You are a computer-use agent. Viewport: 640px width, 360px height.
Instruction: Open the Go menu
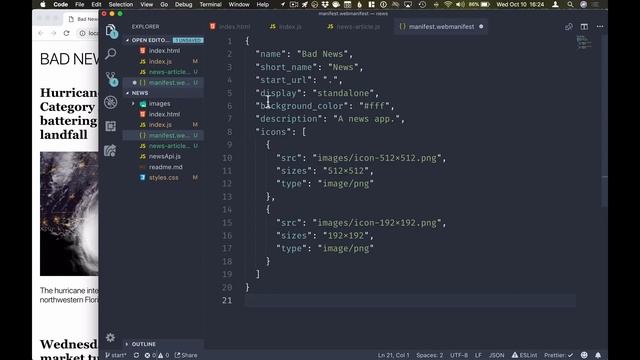point(164,4)
